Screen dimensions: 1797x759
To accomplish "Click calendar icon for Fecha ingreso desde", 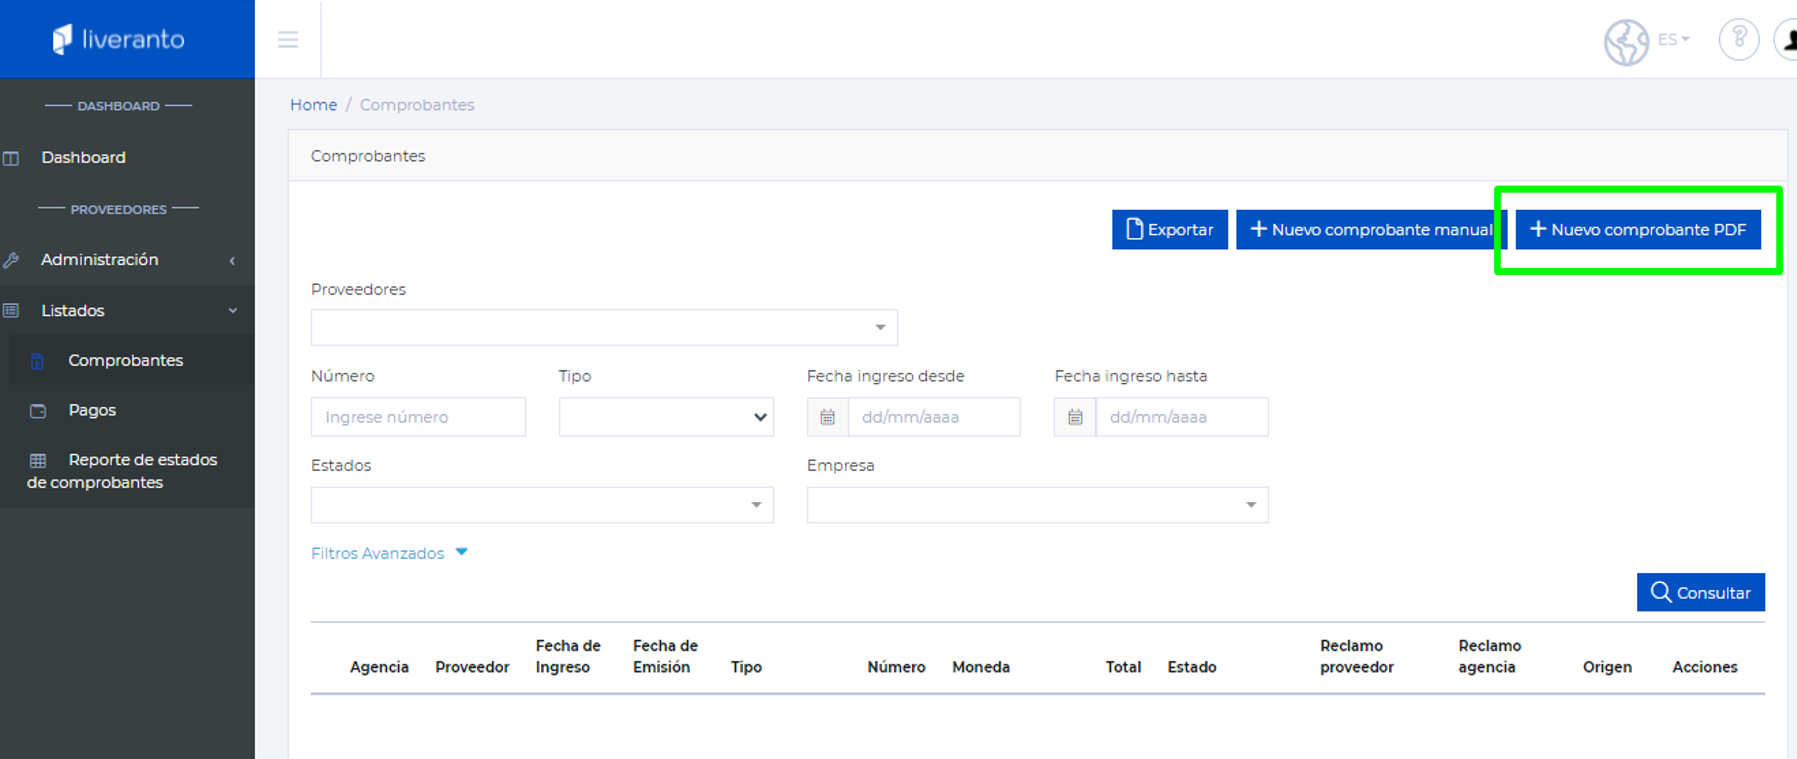I will [828, 417].
